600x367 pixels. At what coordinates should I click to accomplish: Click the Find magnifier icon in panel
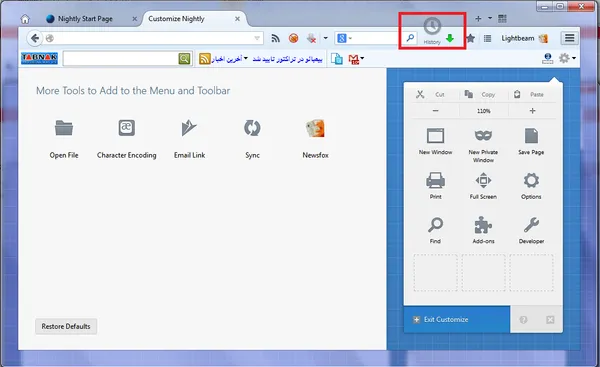click(435, 225)
